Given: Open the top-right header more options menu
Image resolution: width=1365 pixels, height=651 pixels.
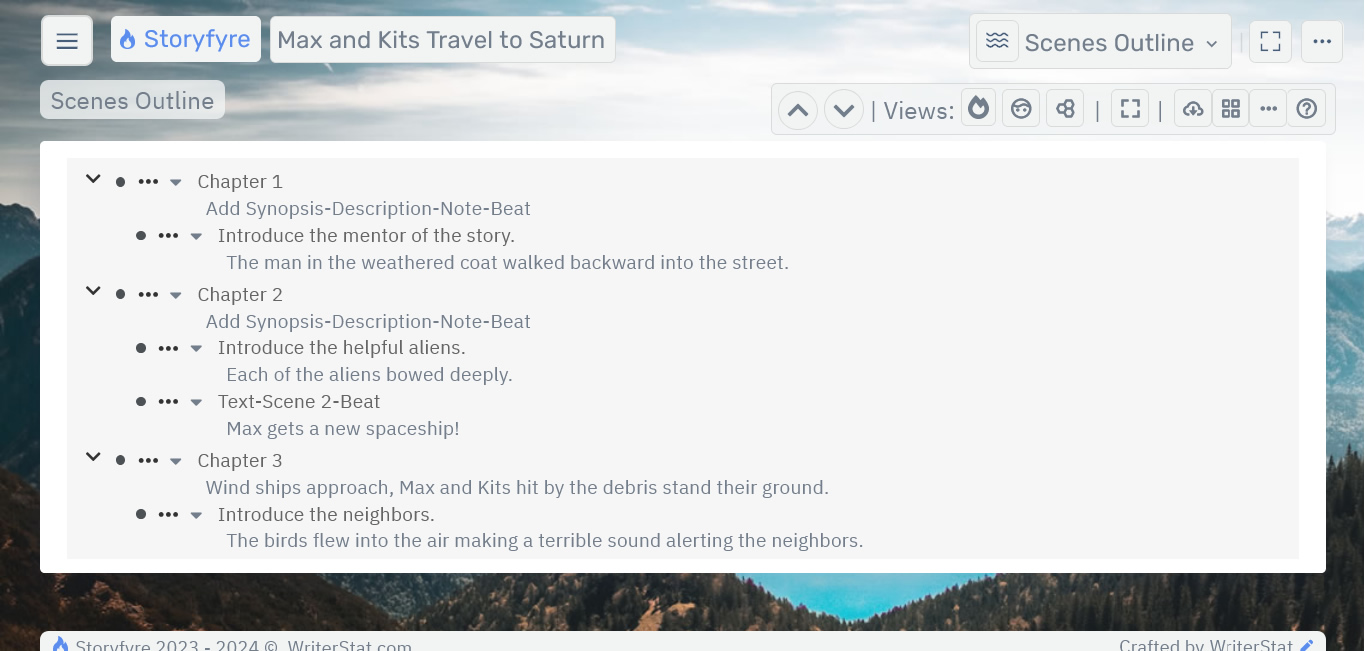Looking at the screenshot, I should [x=1322, y=42].
